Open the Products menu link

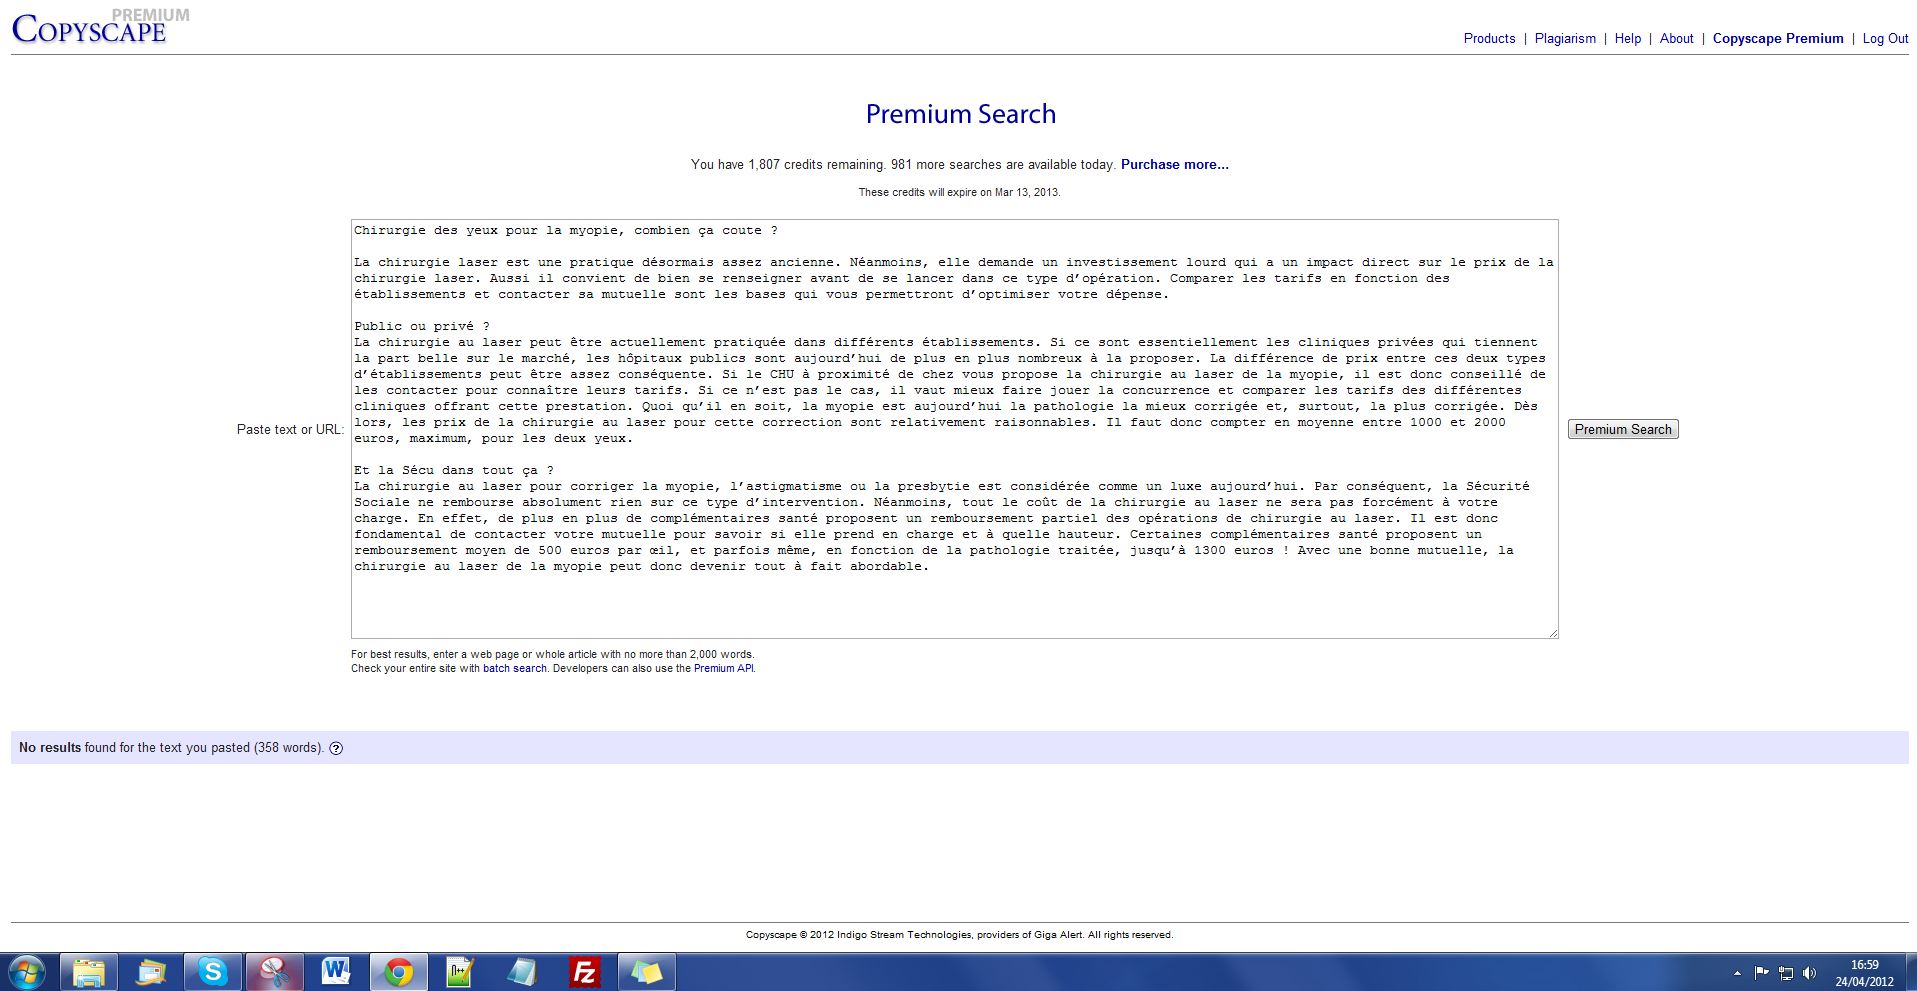click(x=1489, y=38)
